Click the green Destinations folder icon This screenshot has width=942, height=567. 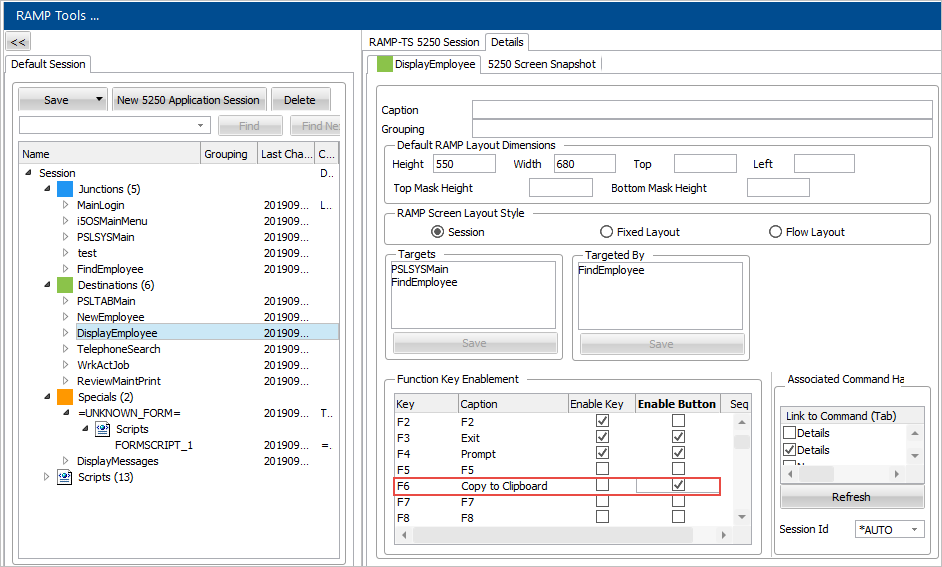(x=65, y=285)
